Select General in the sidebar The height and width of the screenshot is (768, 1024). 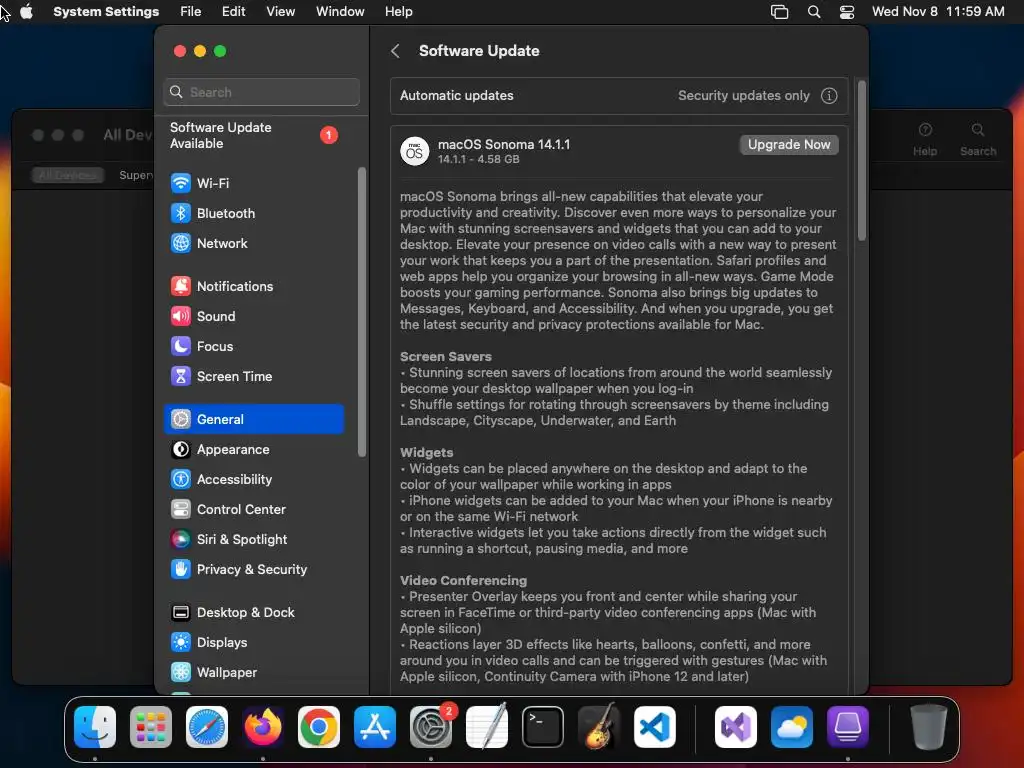(x=253, y=419)
